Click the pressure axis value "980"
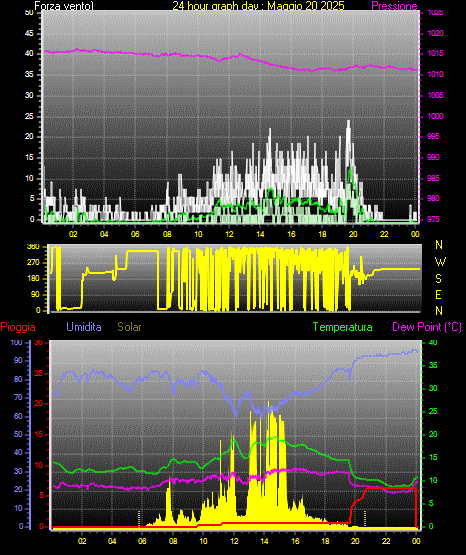 click(x=433, y=198)
